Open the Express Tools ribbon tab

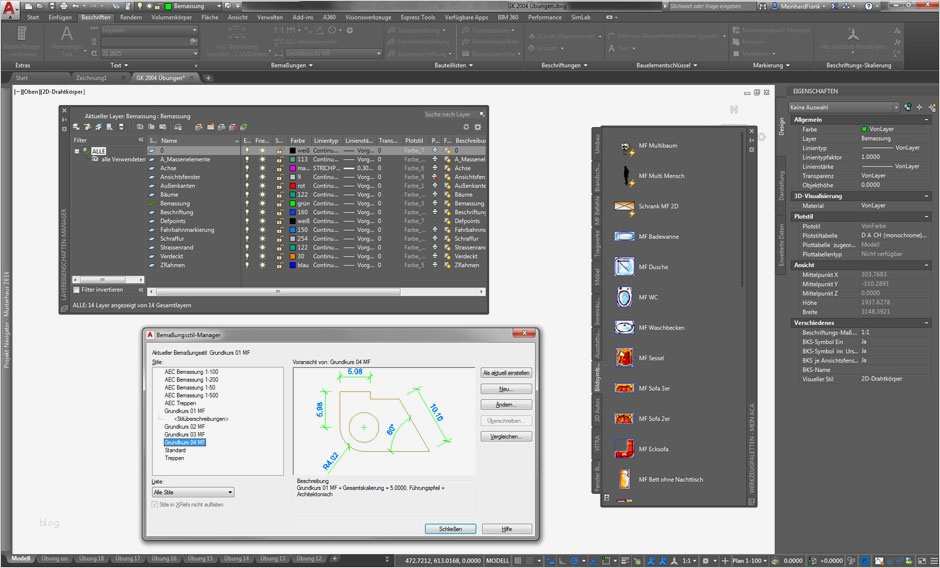(418, 18)
